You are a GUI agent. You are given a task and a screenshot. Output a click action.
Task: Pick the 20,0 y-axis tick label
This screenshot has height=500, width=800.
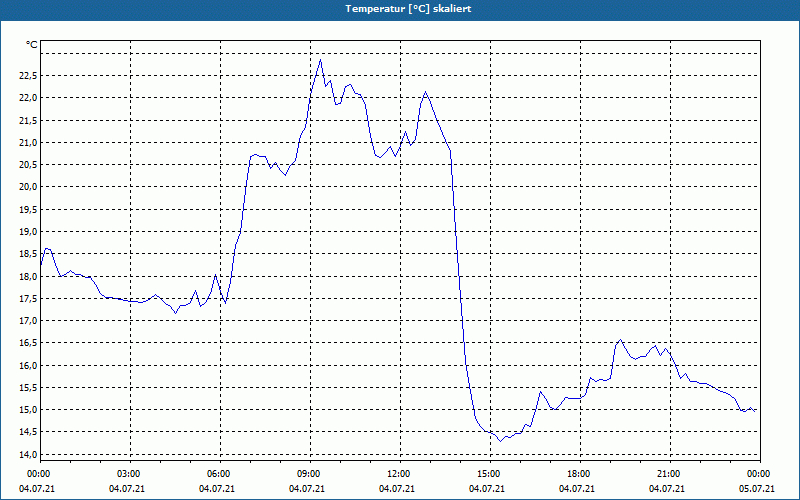28,187
